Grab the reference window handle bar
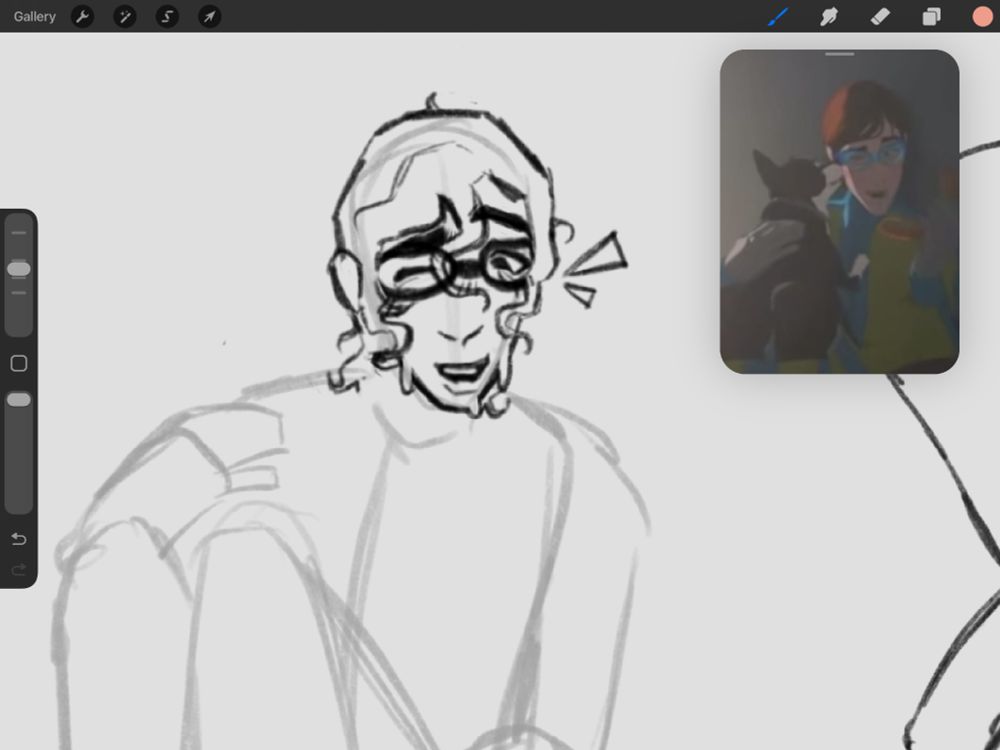This screenshot has height=750, width=1000. [839, 54]
